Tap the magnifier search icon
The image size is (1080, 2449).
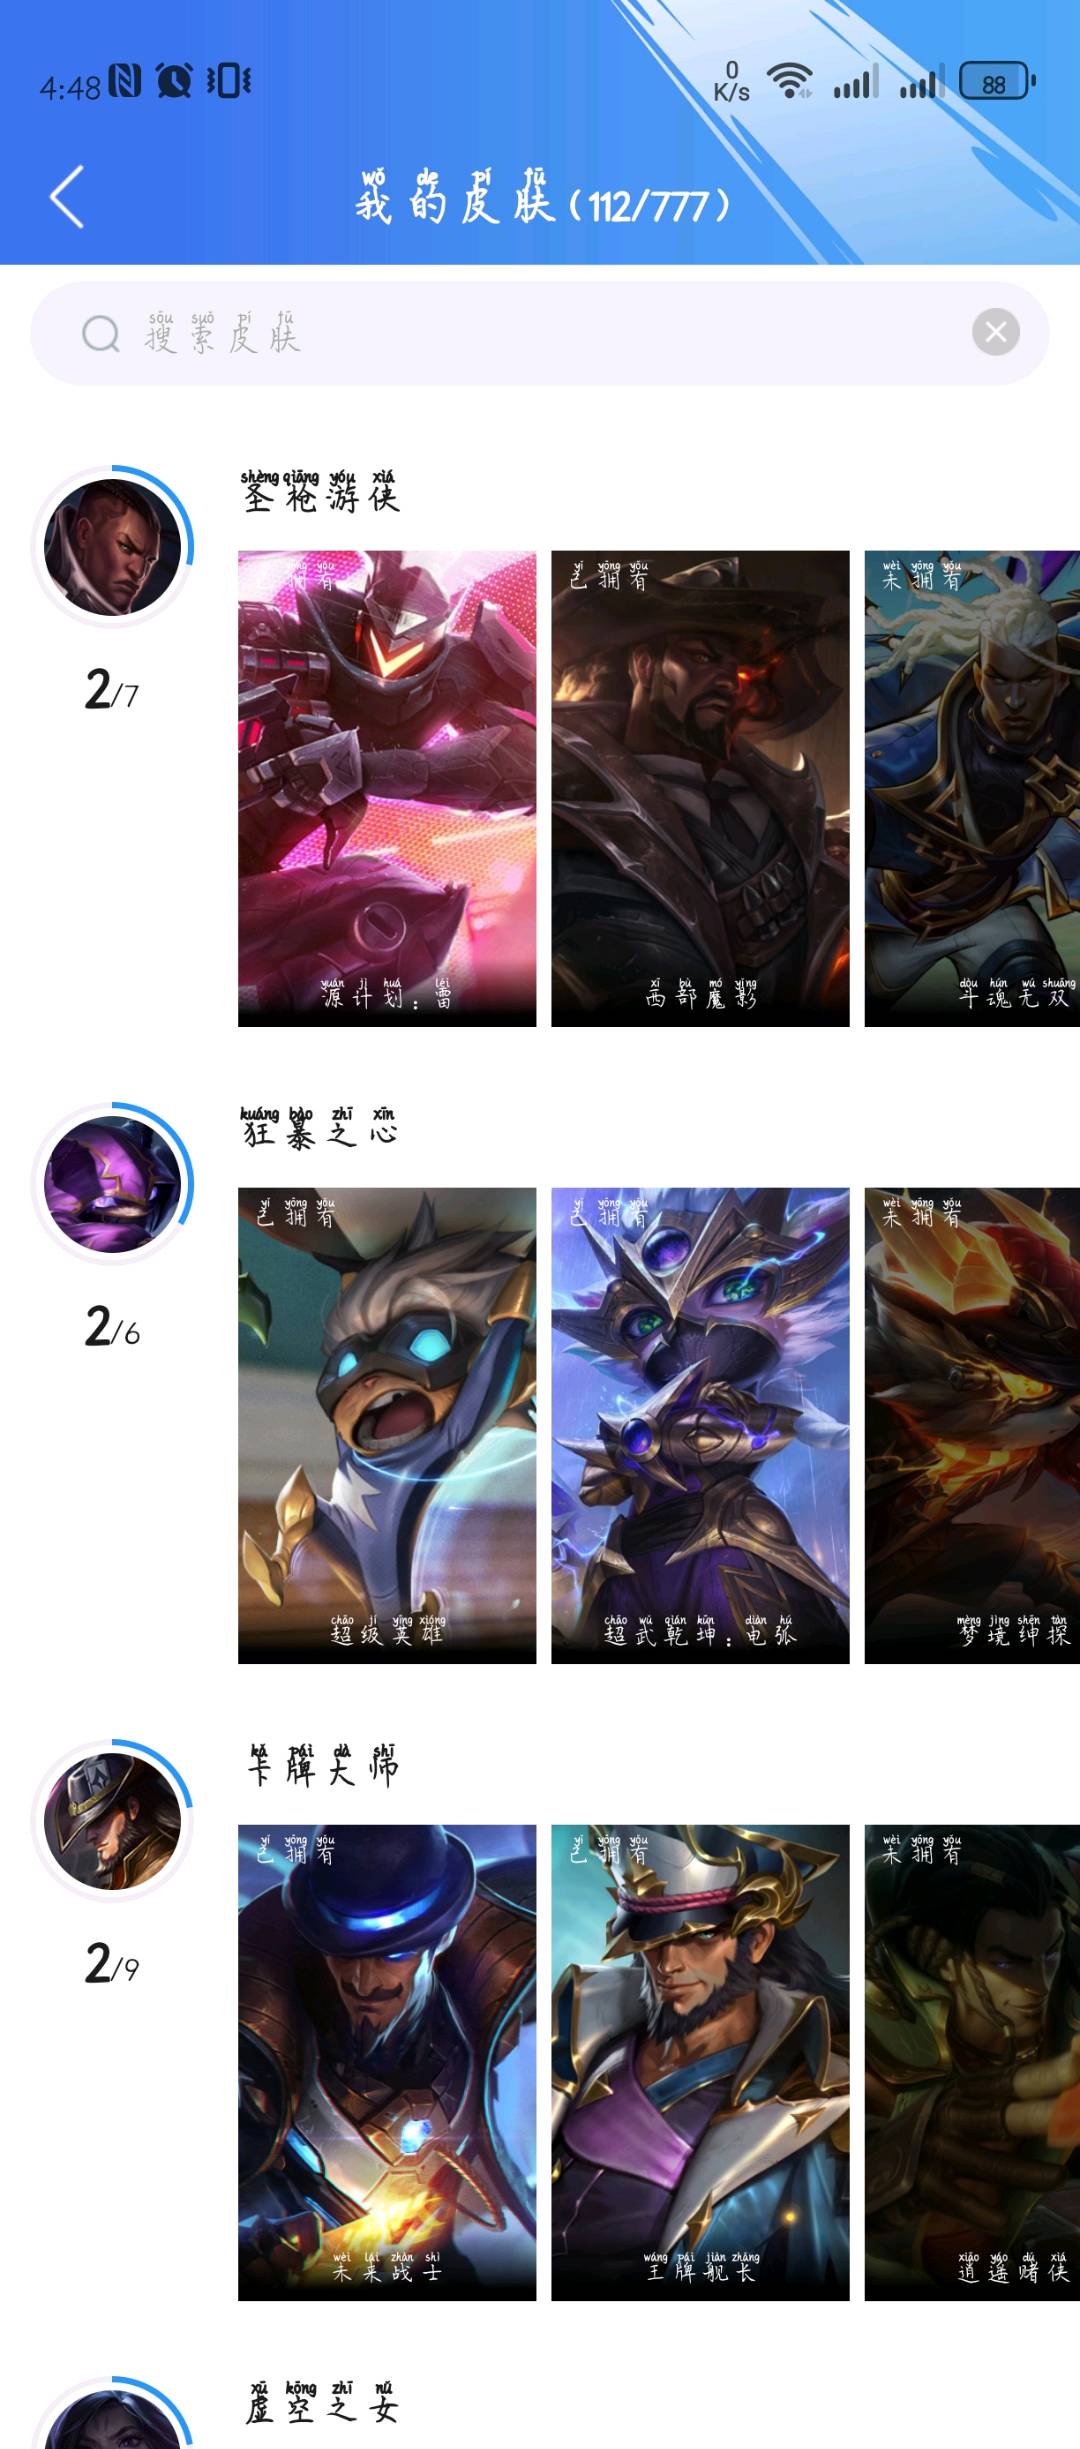tap(100, 334)
